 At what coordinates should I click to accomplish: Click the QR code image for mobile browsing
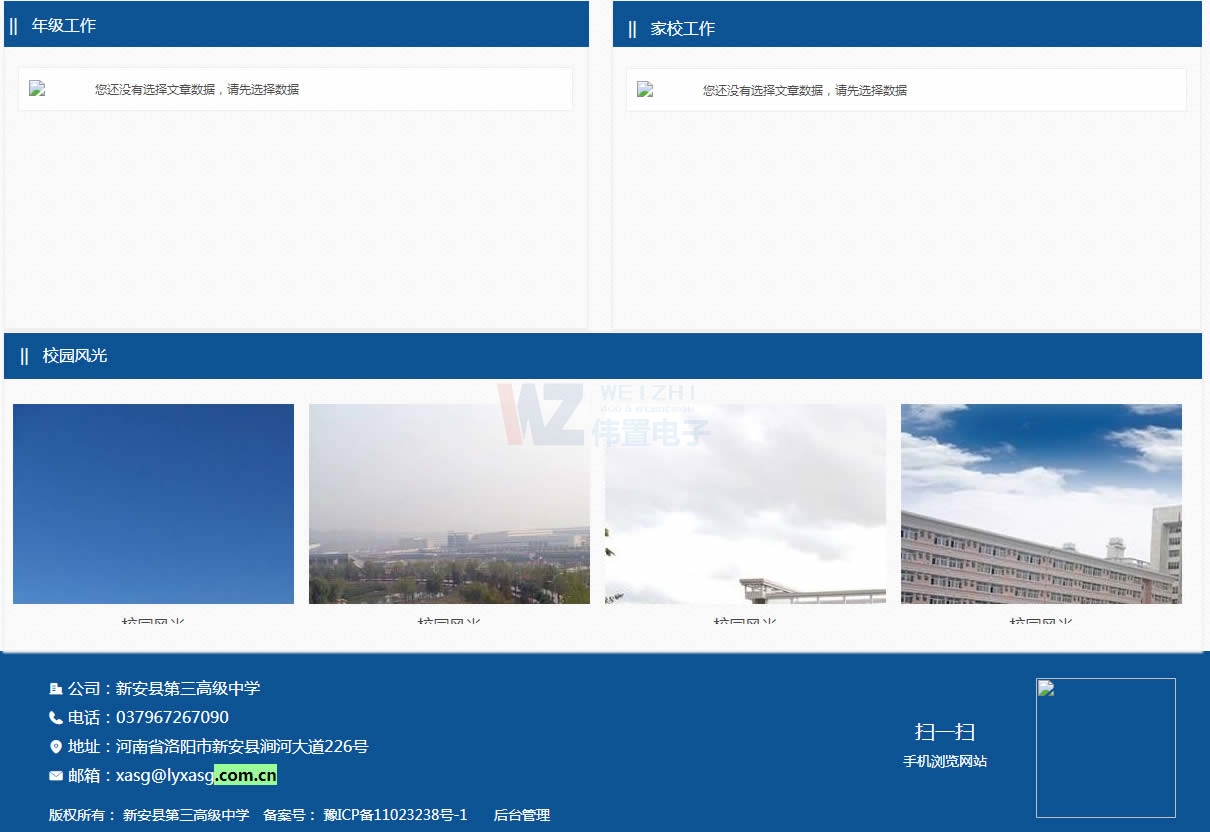pos(1105,747)
